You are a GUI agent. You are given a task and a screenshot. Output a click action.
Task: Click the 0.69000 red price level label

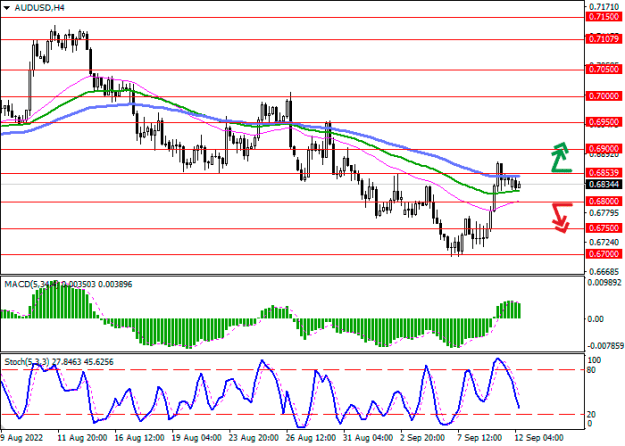604,149
